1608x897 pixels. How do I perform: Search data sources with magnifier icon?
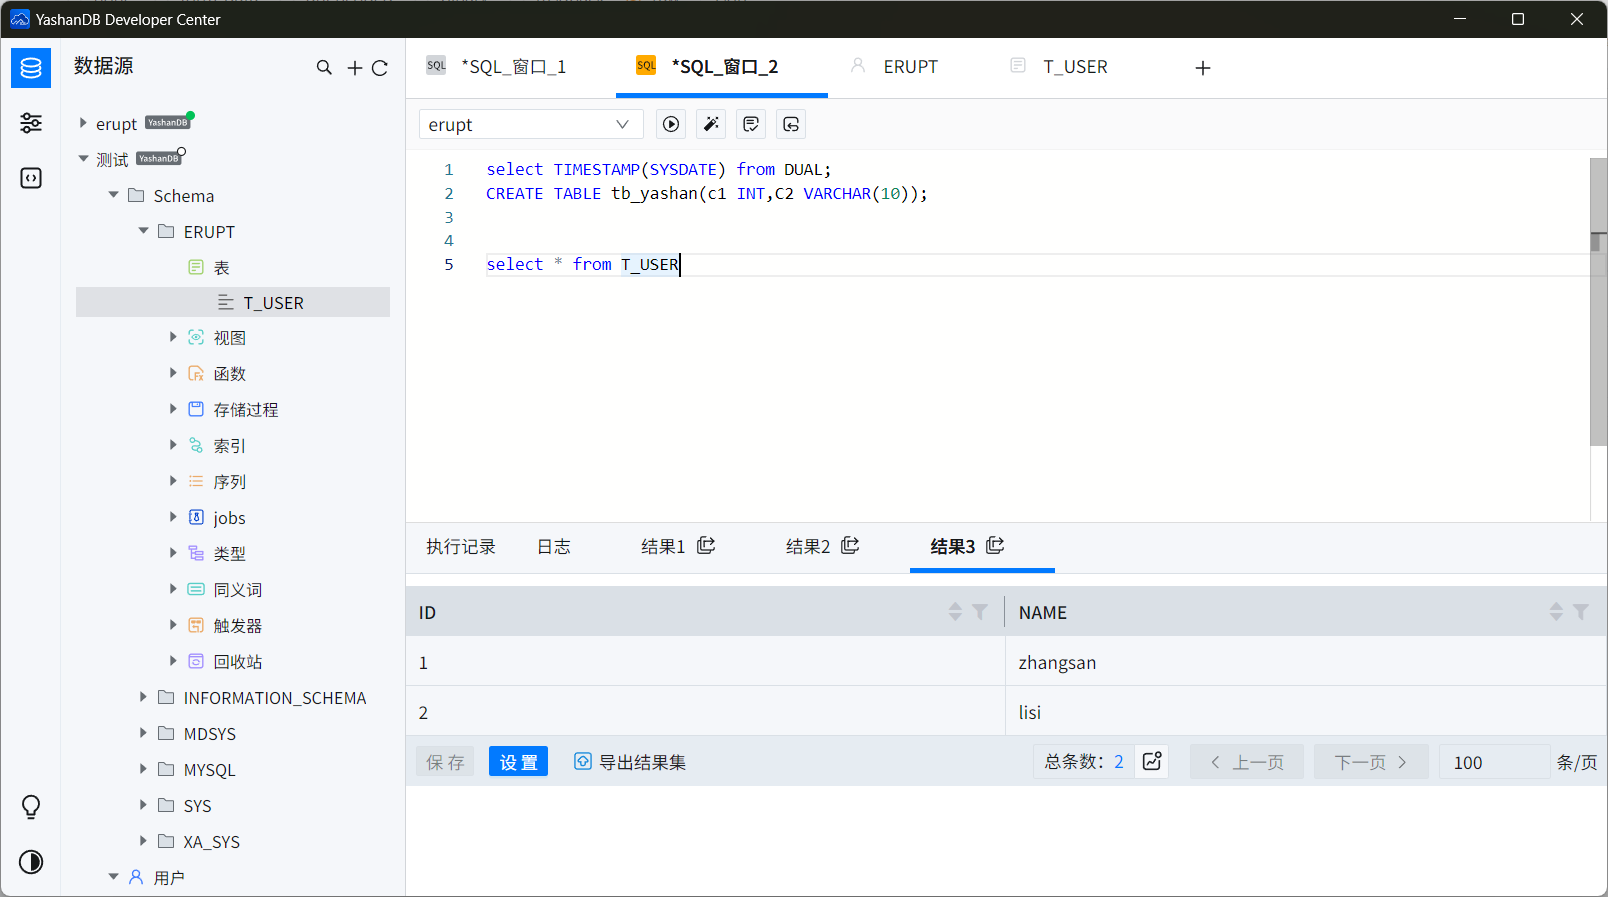click(x=324, y=68)
